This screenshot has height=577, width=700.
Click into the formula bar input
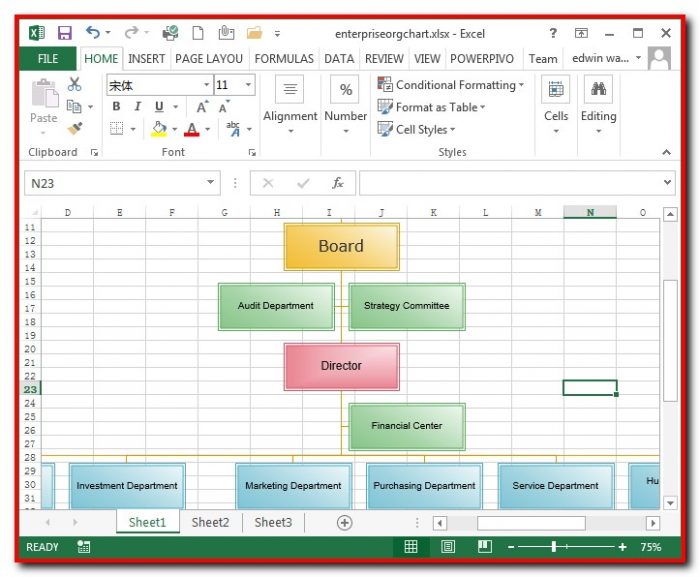(x=510, y=183)
